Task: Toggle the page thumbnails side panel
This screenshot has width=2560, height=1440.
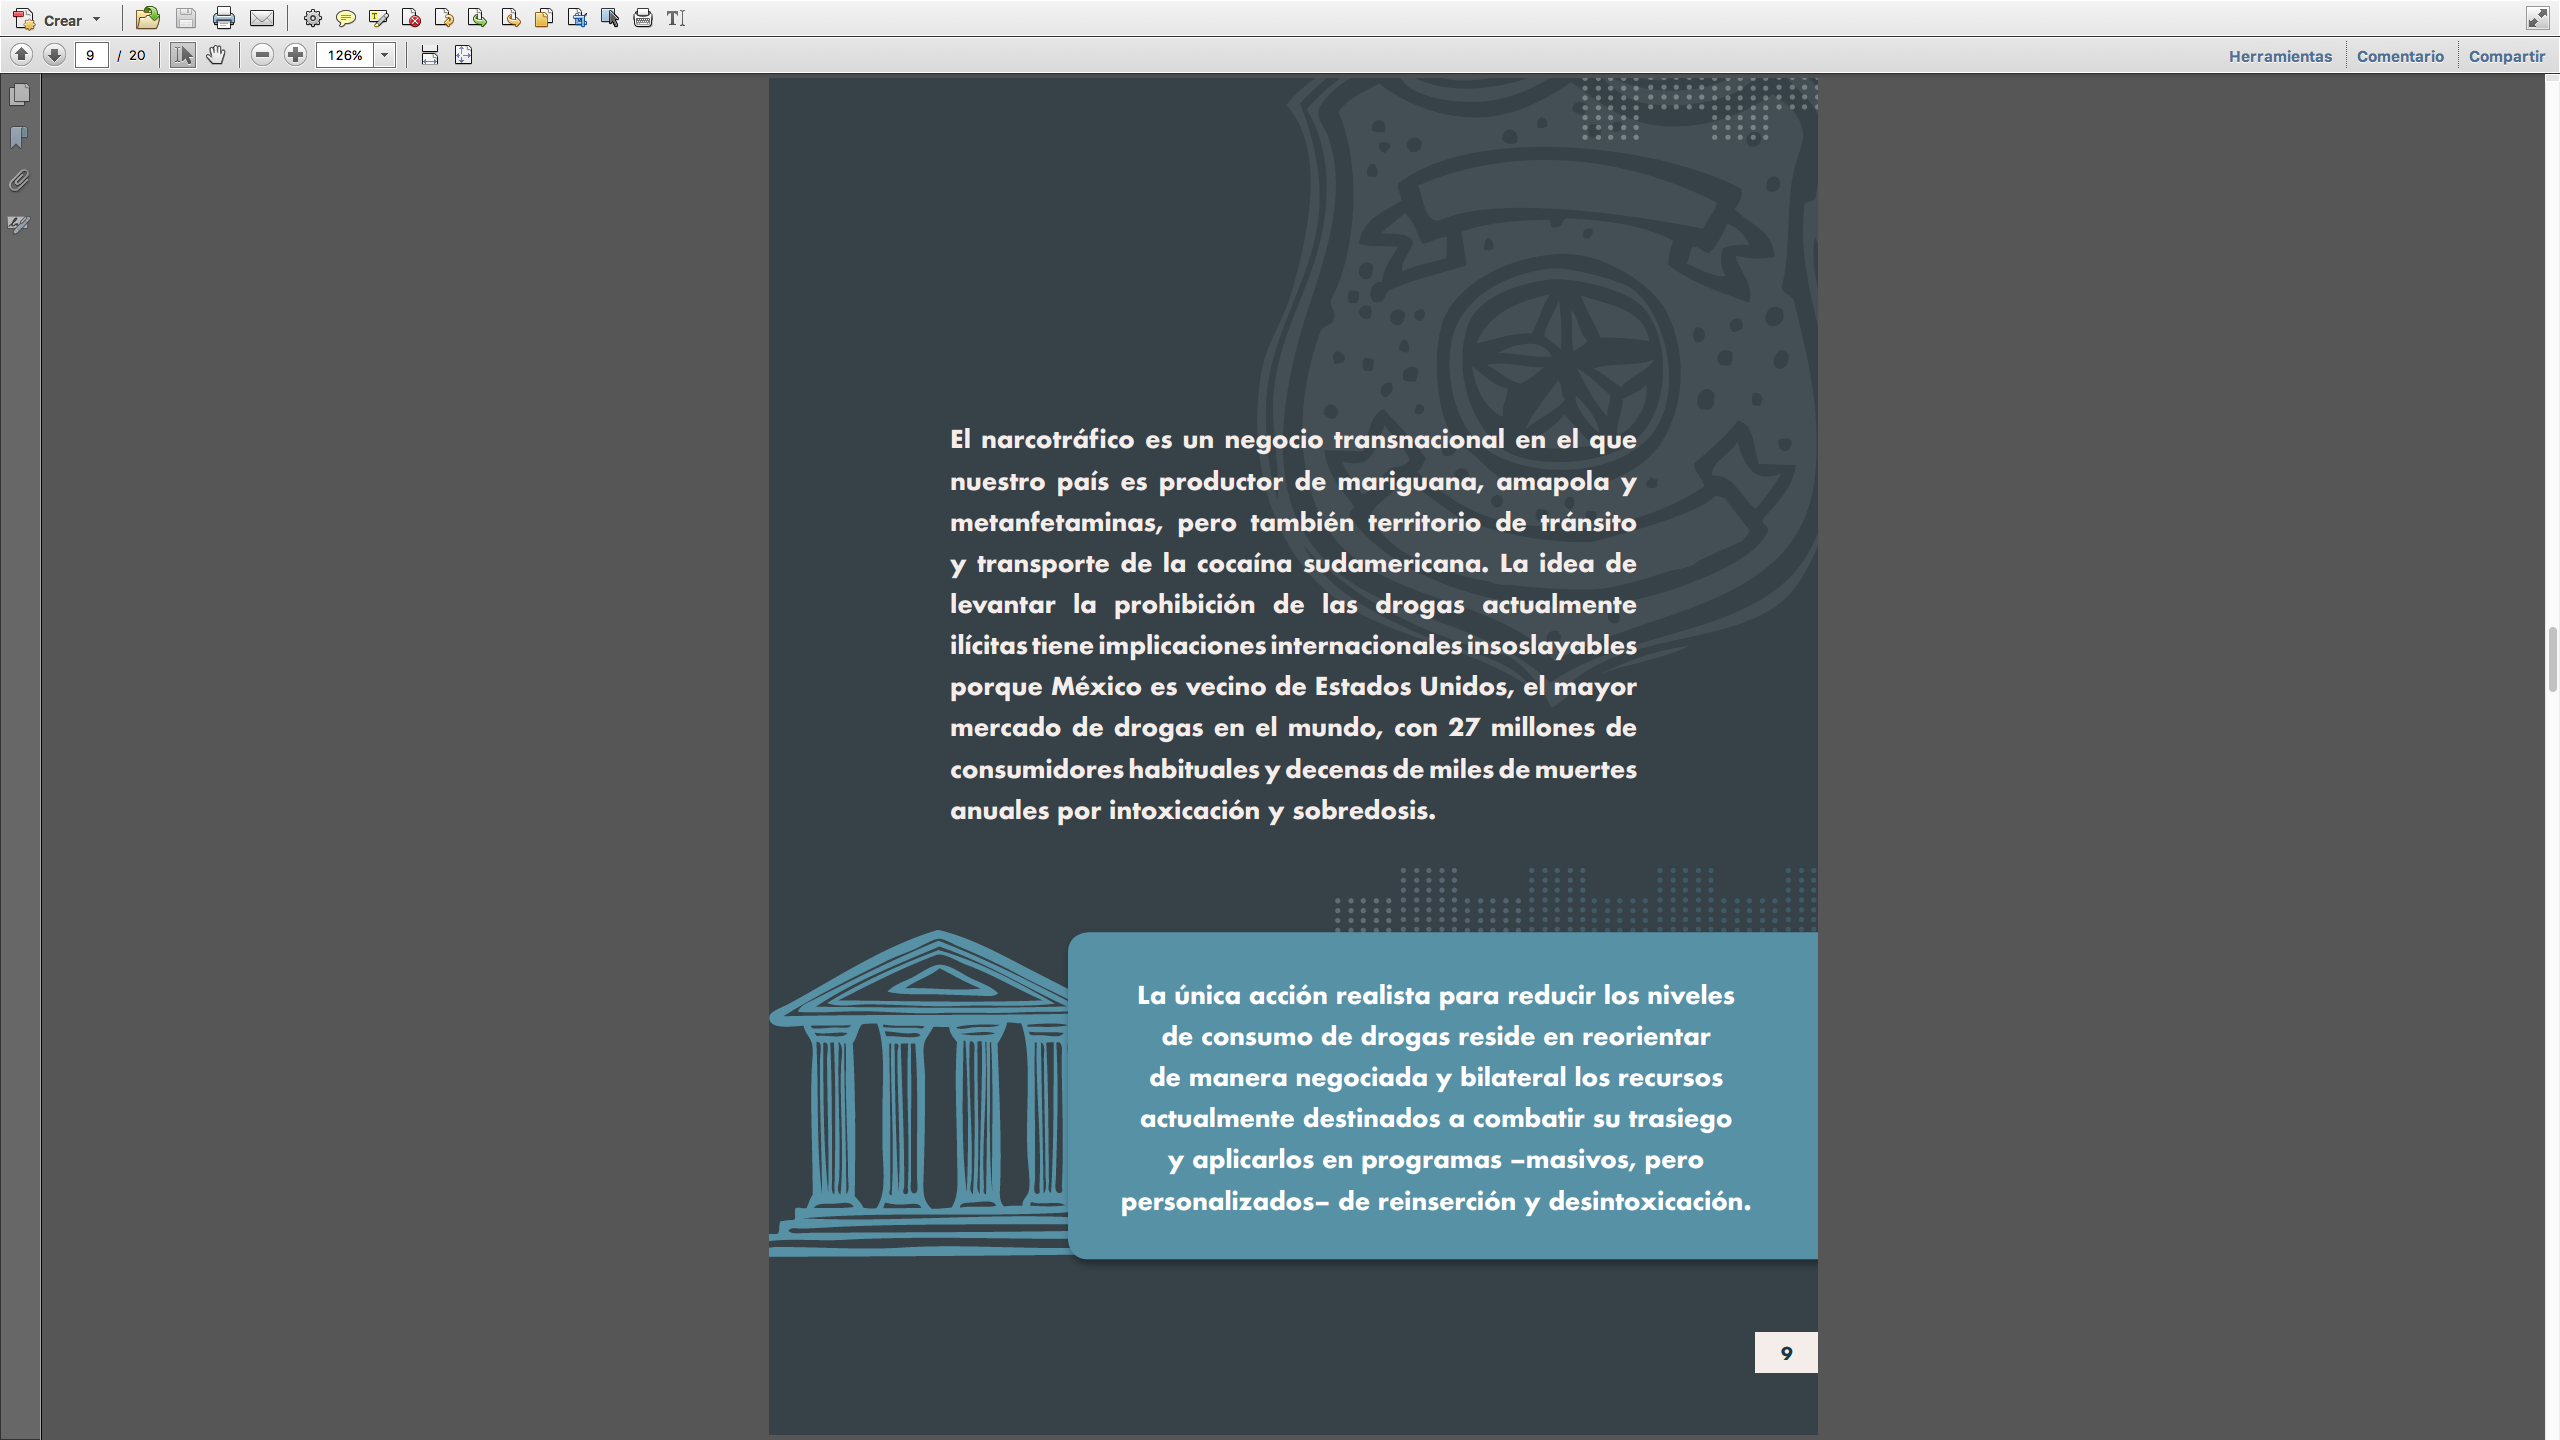Action: tap(19, 95)
